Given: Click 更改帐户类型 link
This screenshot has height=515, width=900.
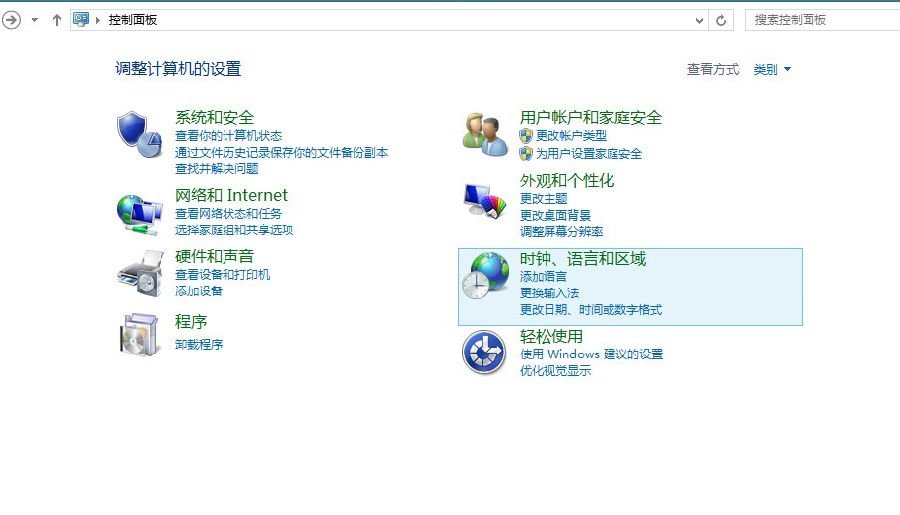Looking at the screenshot, I should point(572,135).
